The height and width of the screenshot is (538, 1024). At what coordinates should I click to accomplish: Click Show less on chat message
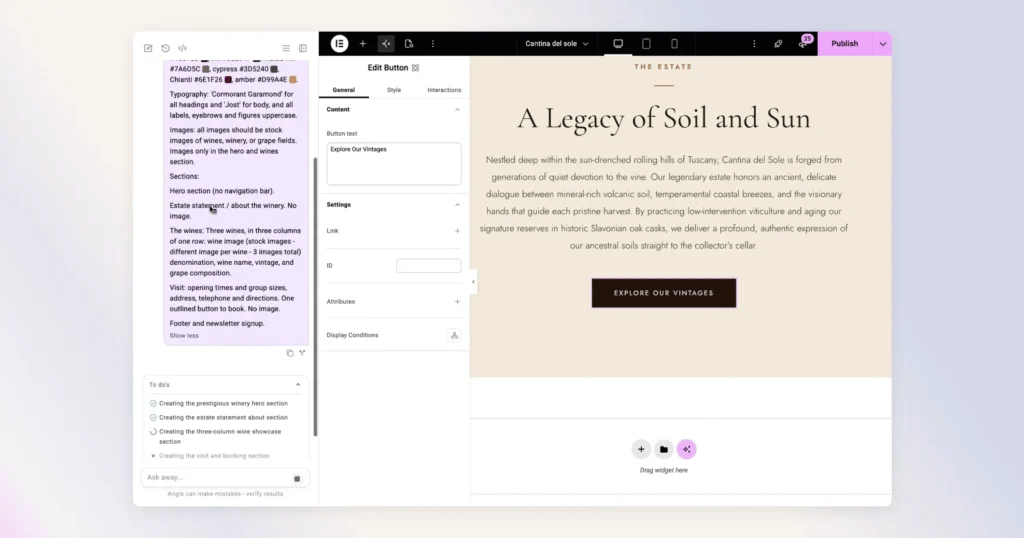(184, 336)
